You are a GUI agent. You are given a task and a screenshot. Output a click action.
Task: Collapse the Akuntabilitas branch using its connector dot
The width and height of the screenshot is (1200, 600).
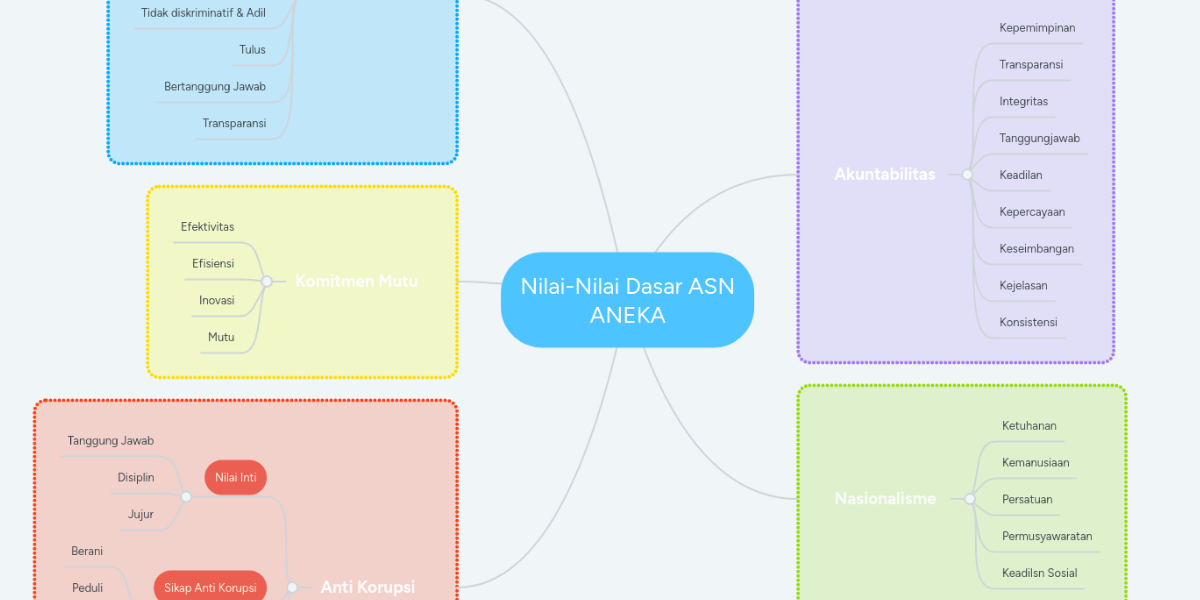coord(966,174)
